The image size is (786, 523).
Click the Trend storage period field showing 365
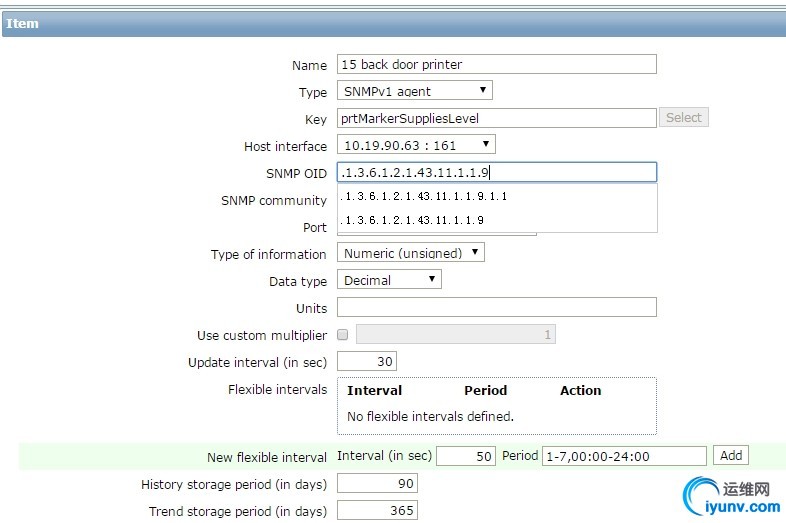click(x=377, y=510)
